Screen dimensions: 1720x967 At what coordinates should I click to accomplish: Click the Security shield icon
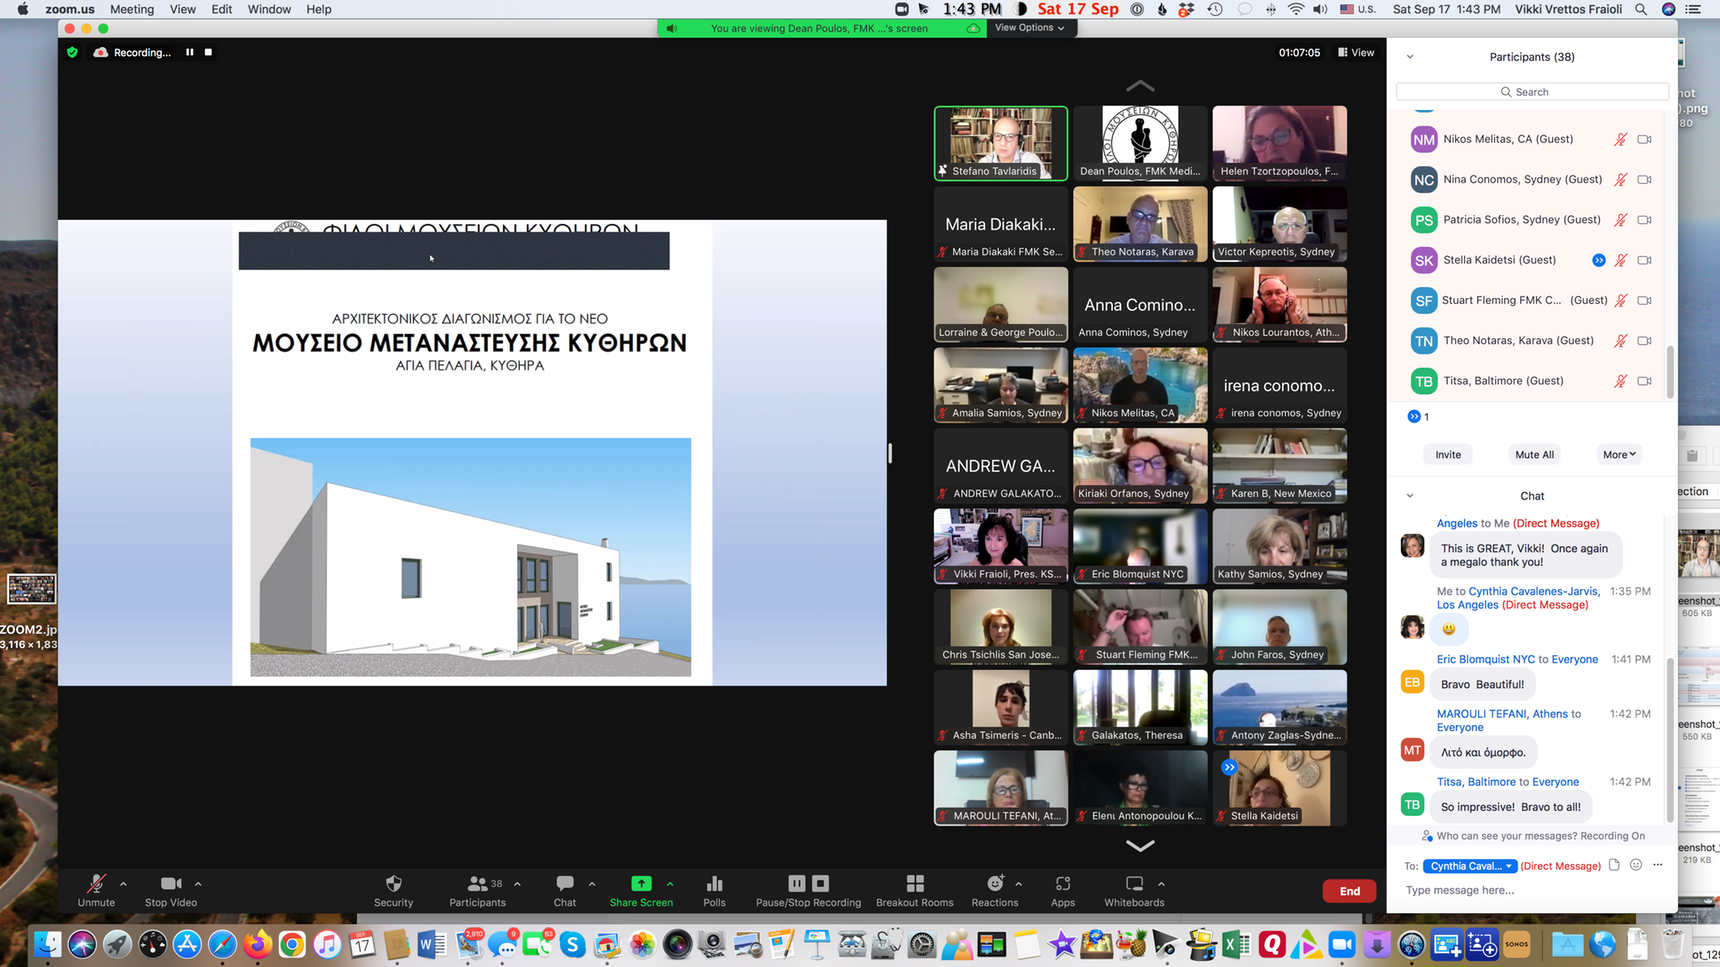tap(393, 884)
